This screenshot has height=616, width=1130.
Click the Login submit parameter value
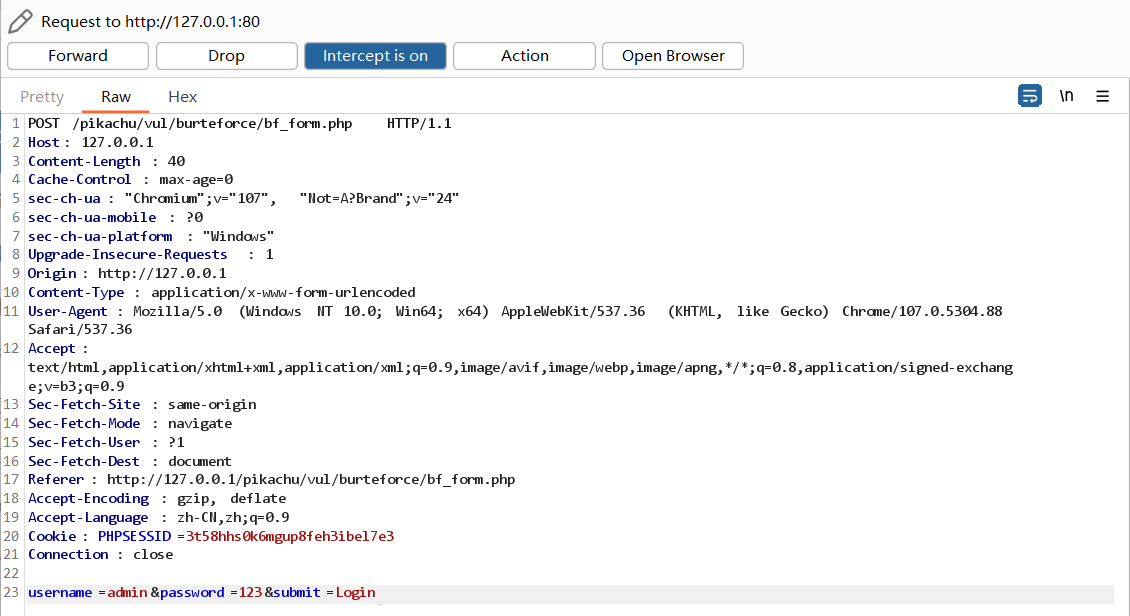click(x=355, y=593)
